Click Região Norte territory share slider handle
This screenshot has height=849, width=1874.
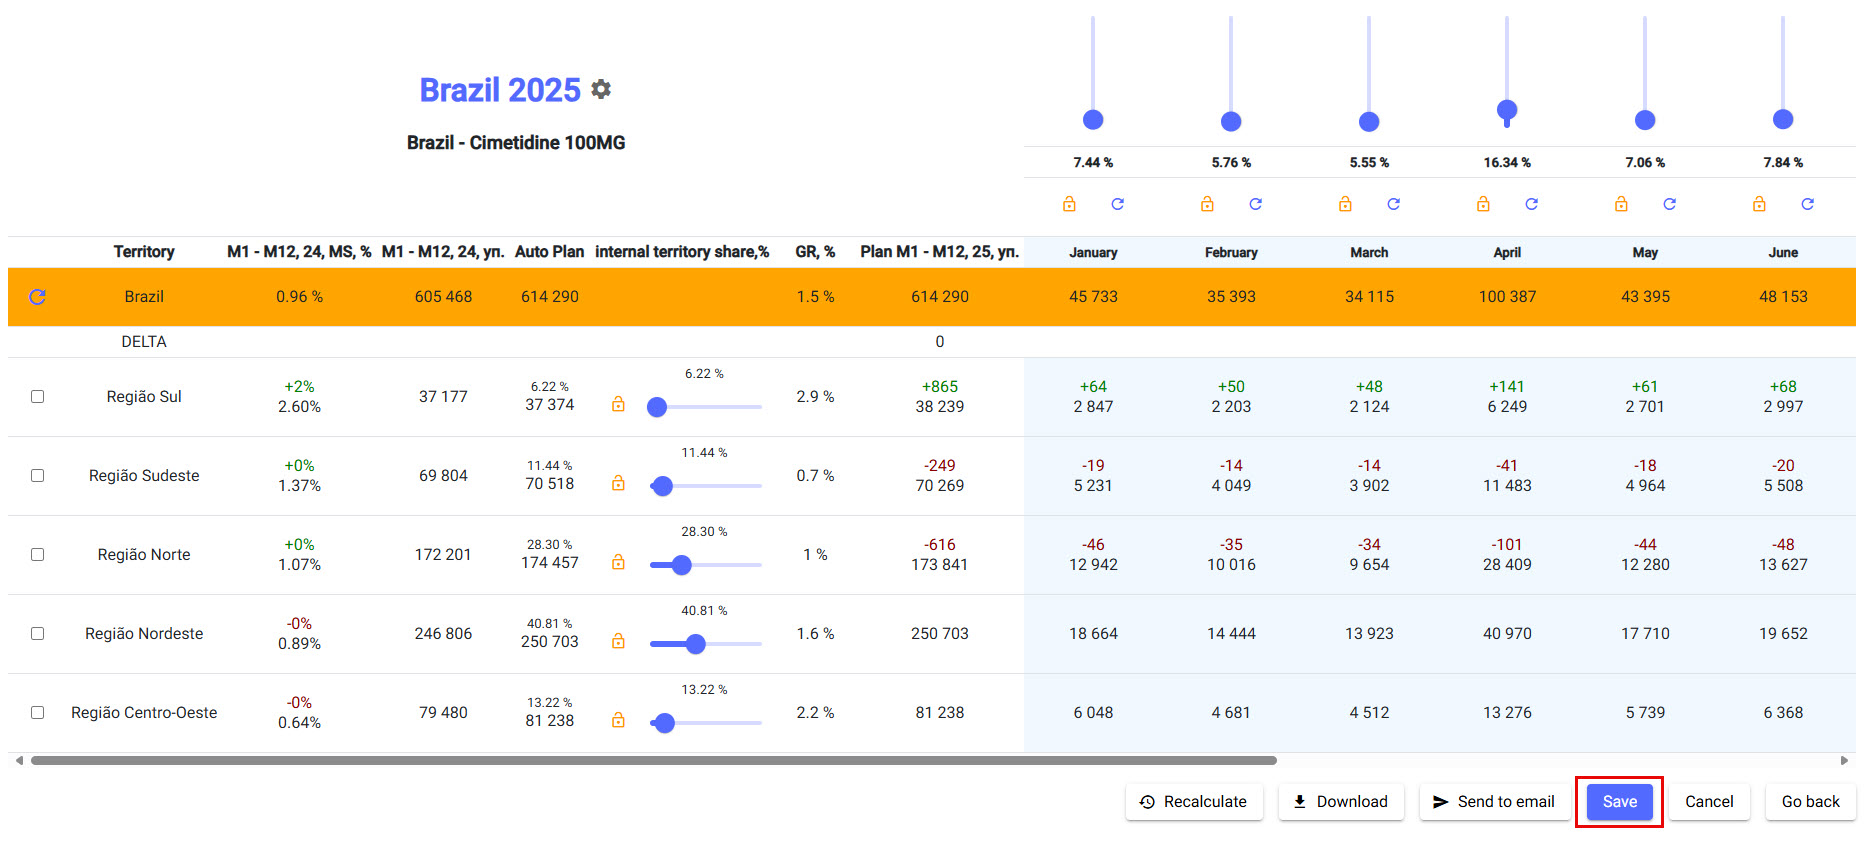(x=682, y=565)
